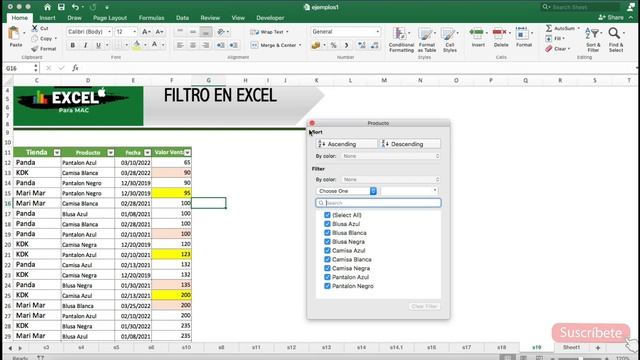Click the Paste clipboard icon
Image resolution: width=640 pixels, height=360 pixels.
(14, 33)
